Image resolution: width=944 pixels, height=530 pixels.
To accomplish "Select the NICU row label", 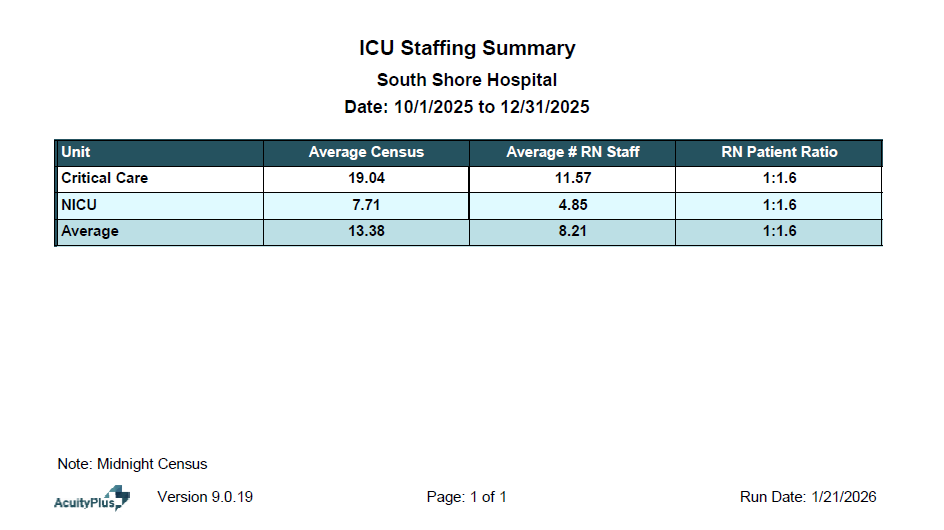I will pos(79,205).
